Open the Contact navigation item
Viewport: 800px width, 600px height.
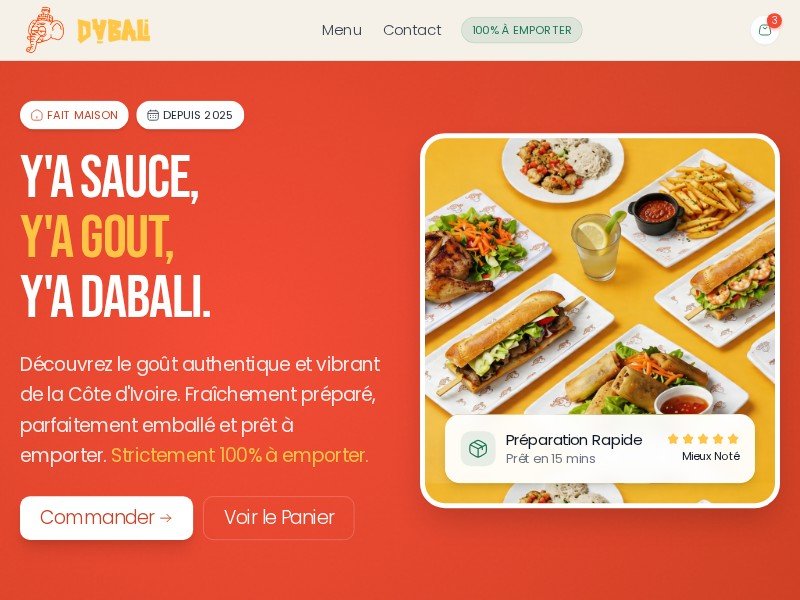click(x=412, y=30)
